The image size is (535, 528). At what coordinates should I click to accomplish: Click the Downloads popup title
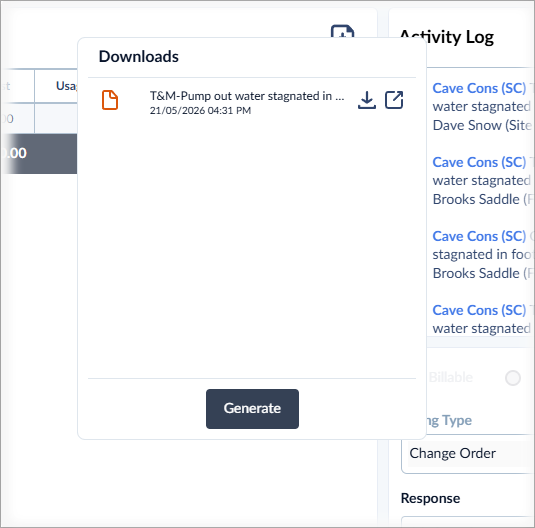coord(139,57)
